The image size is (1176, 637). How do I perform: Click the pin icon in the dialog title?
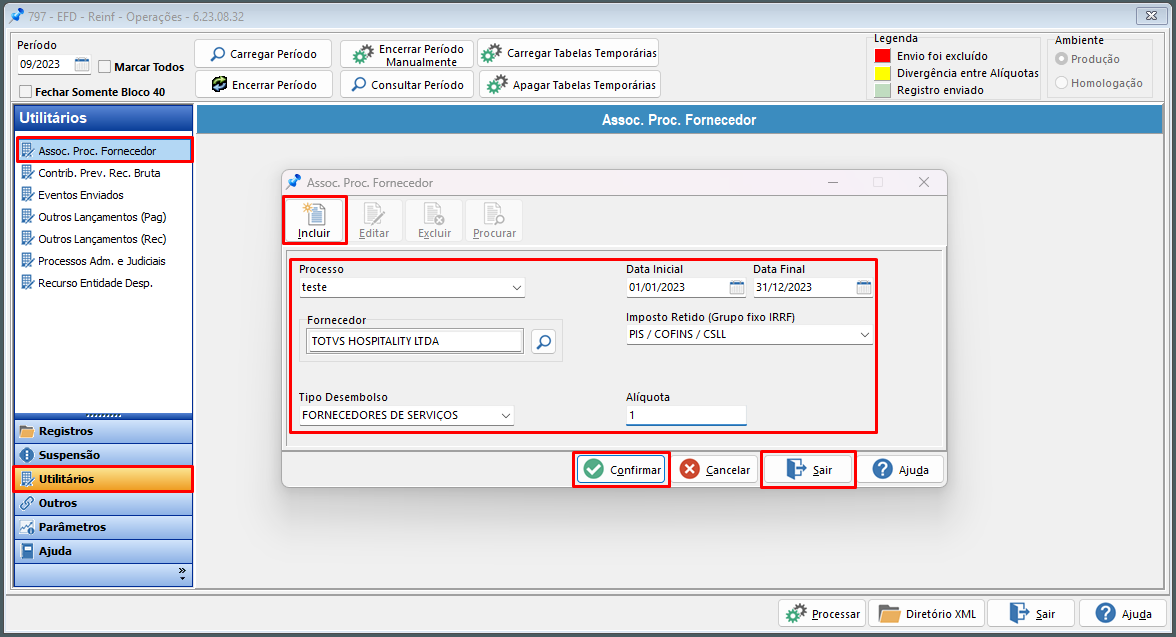[294, 182]
